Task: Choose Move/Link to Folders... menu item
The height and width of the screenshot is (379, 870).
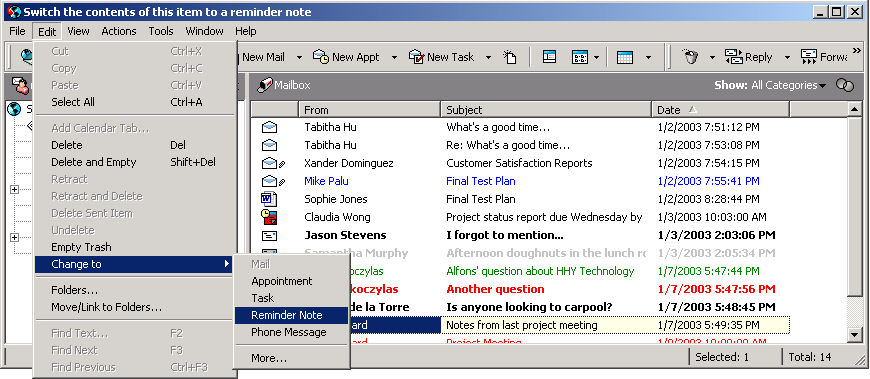Action: click(135, 307)
